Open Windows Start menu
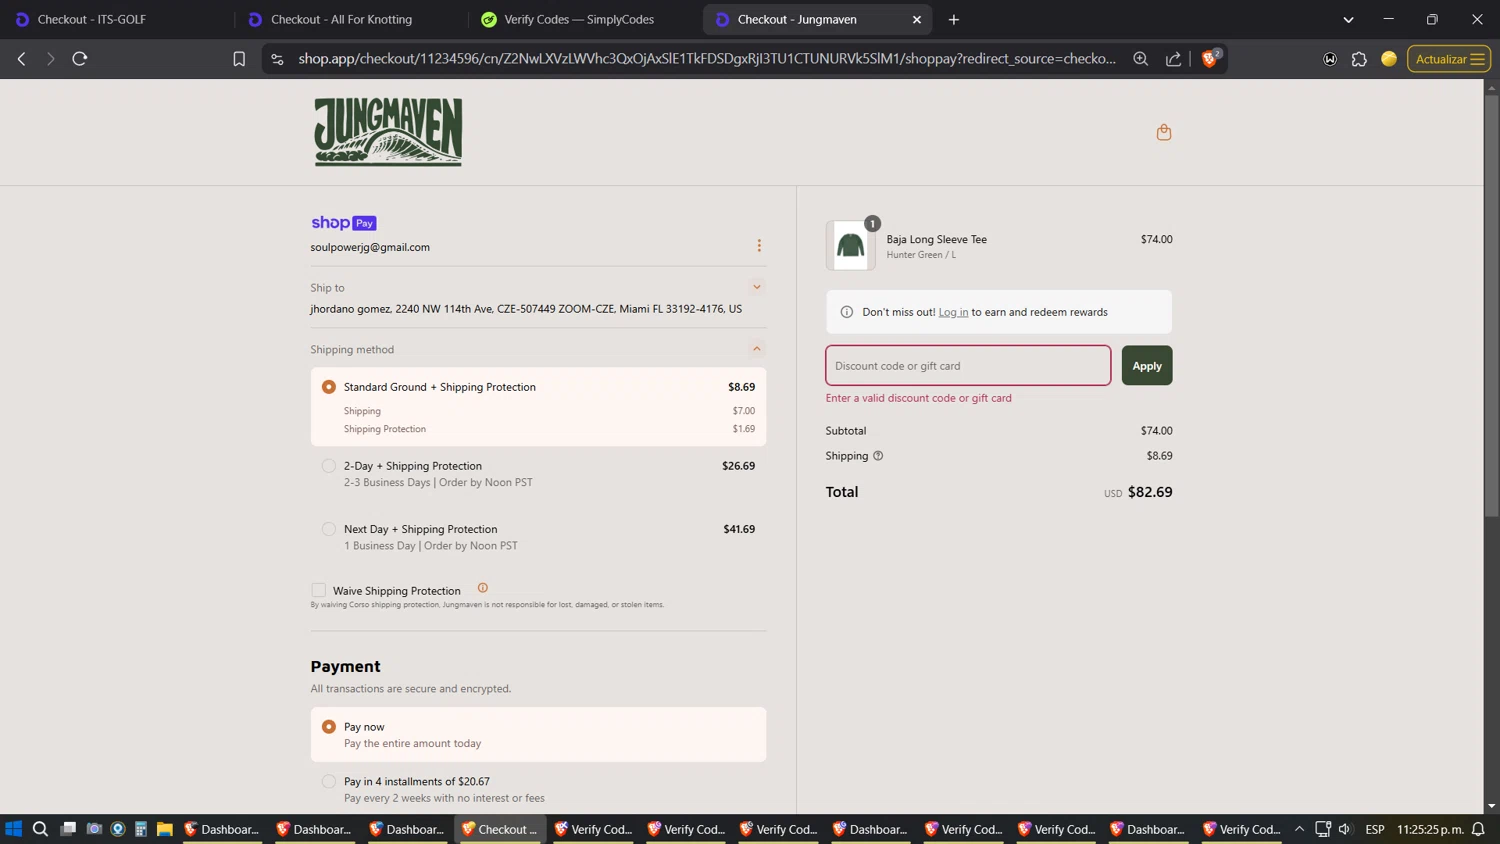1500x844 pixels. (x=14, y=829)
